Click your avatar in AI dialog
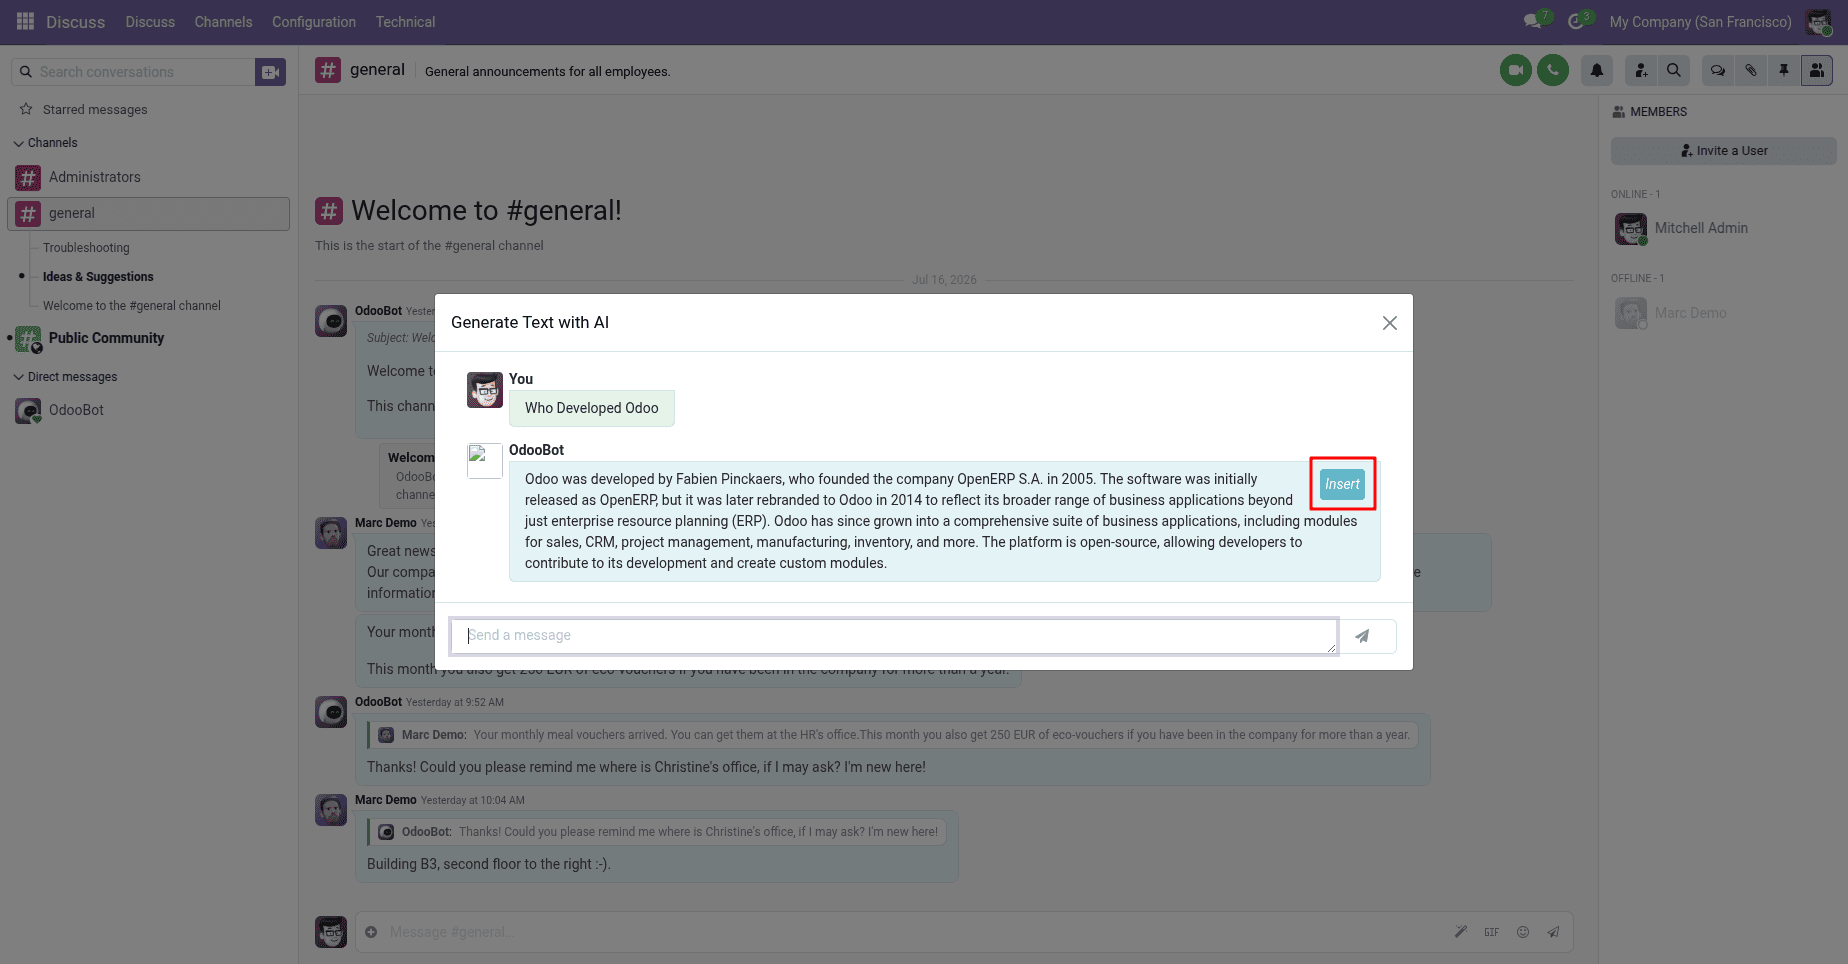This screenshot has height=964, width=1848. point(485,390)
